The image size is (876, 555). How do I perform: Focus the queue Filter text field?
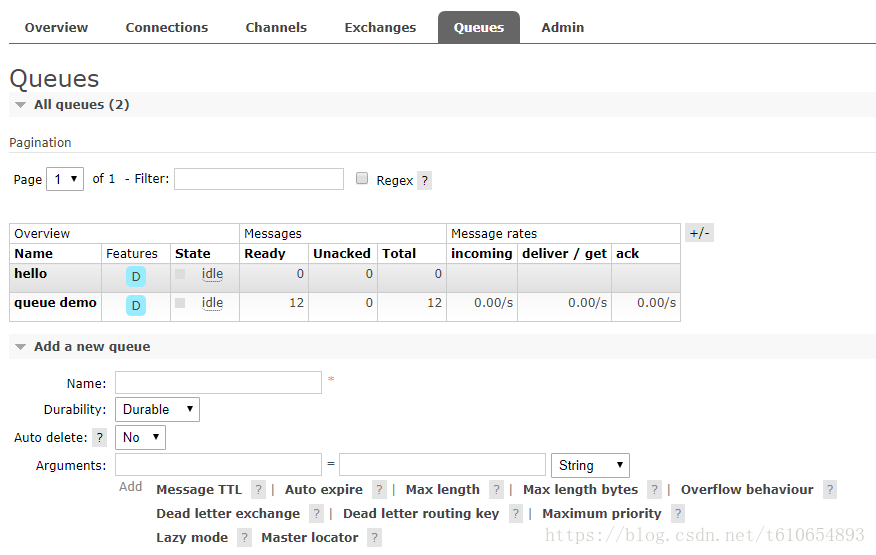259,179
